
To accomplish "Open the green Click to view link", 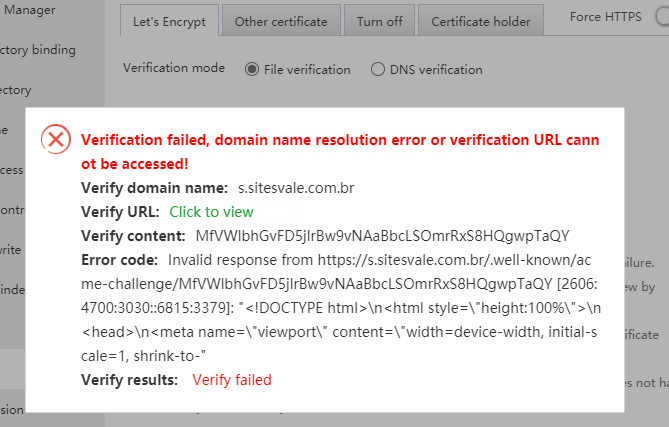I will pos(211,212).
